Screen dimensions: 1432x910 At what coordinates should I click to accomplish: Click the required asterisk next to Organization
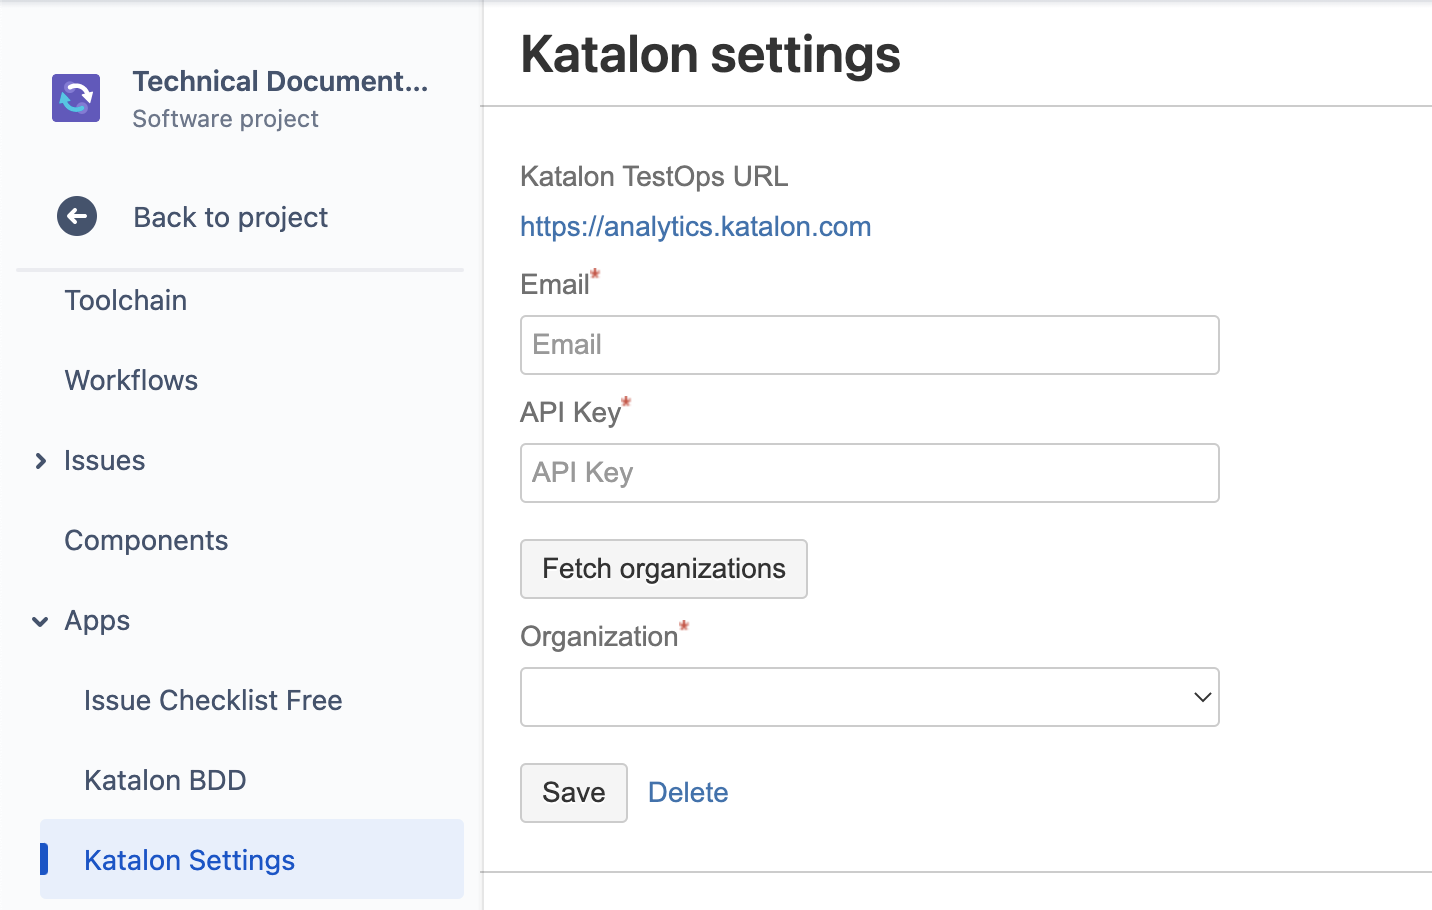(x=683, y=627)
